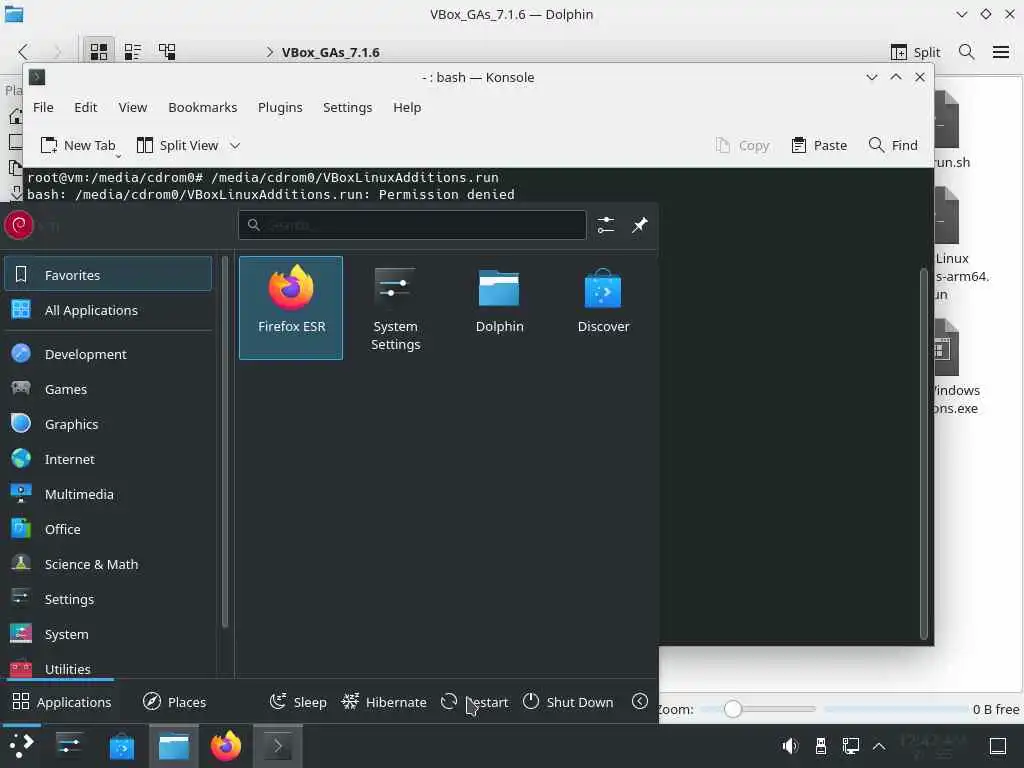Open the System category in launcher
This screenshot has height=768, width=1024.
click(108, 634)
